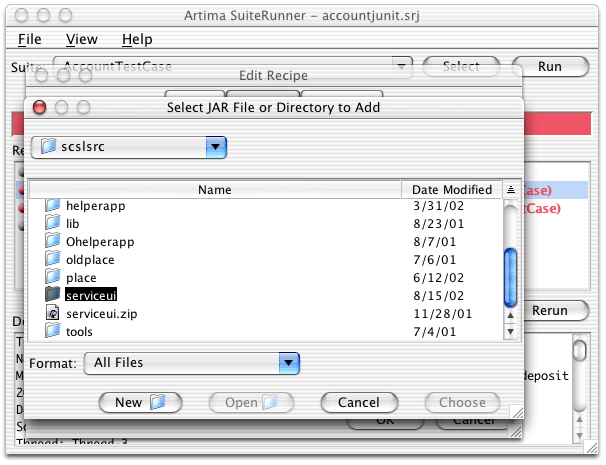Click the sort order icon beside Date Modified

coord(511,189)
